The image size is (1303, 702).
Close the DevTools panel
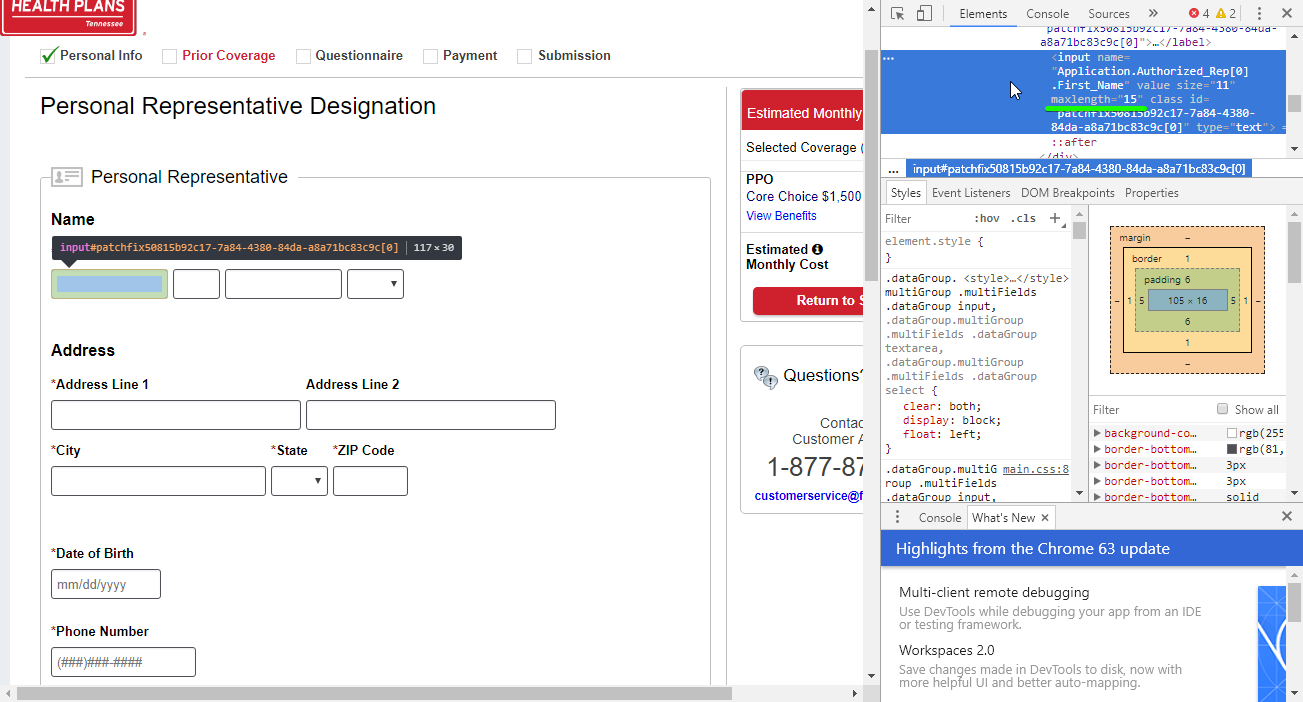[x=1287, y=14]
